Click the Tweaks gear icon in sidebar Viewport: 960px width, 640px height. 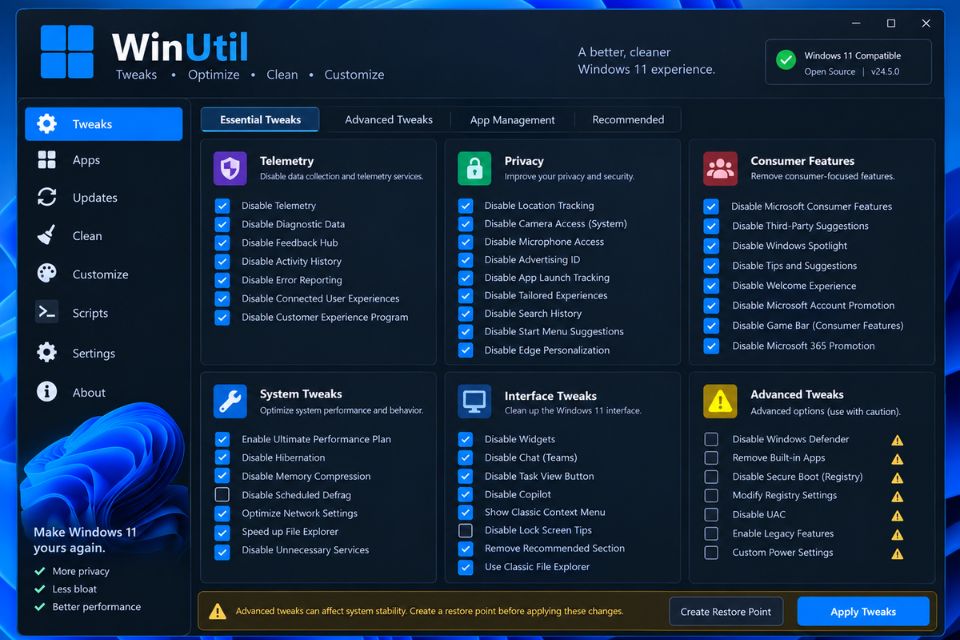click(x=47, y=124)
